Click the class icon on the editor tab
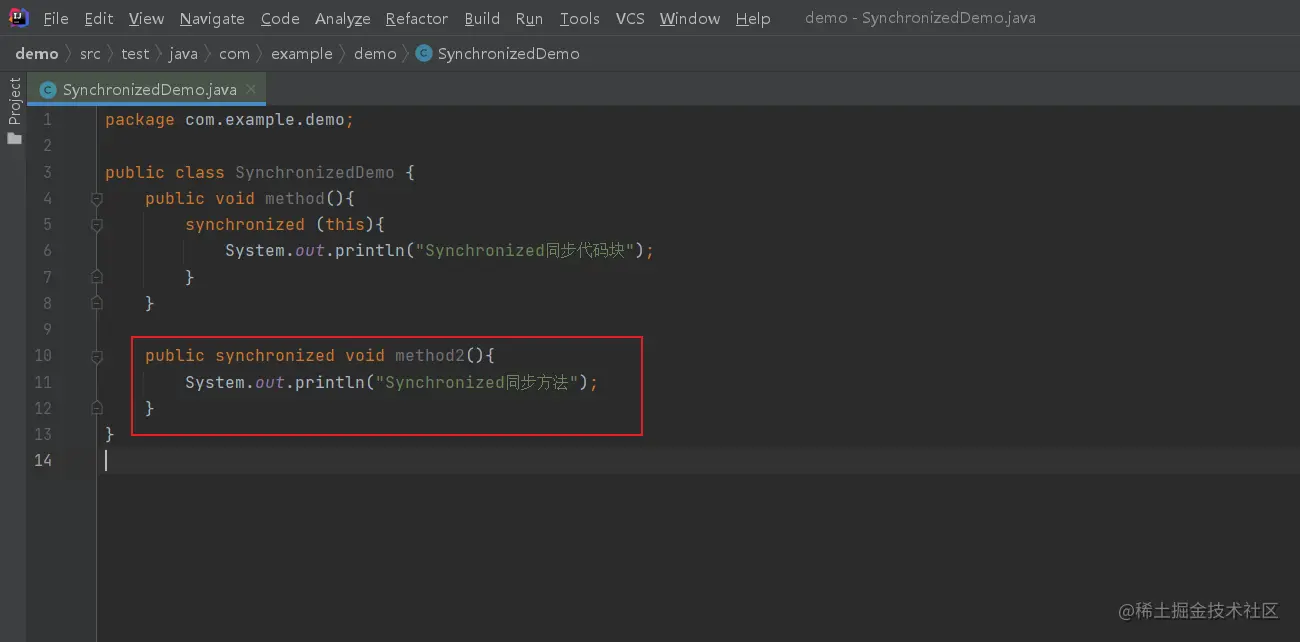 [x=47, y=90]
